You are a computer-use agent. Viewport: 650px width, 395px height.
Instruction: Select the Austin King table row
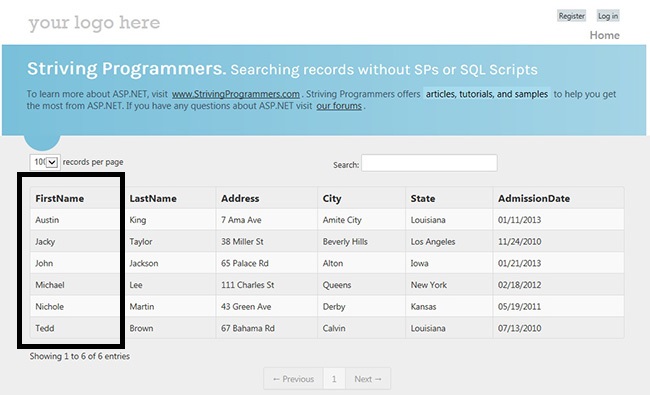pyautogui.click(x=327, y=220)
